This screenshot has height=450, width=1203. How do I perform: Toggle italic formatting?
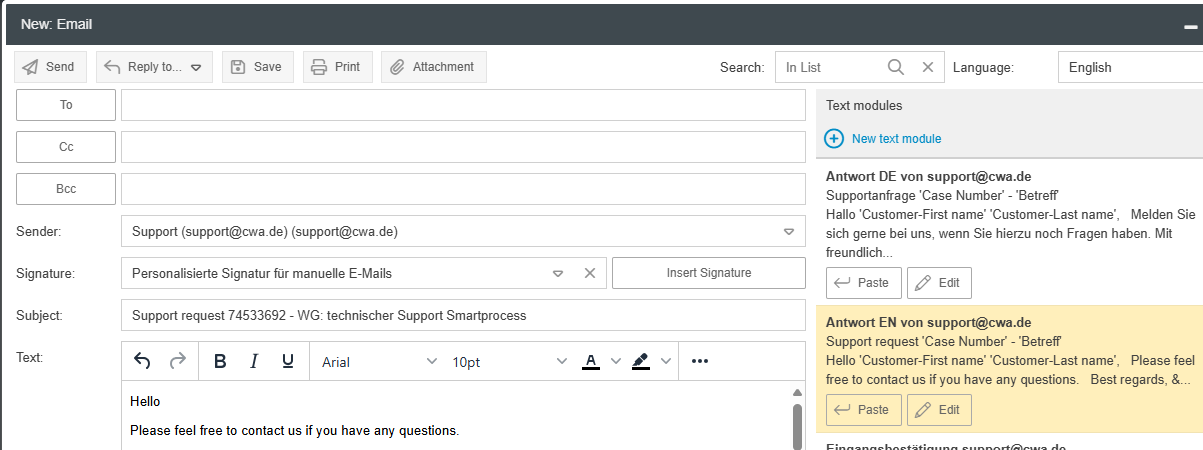[x=254, y=362]
